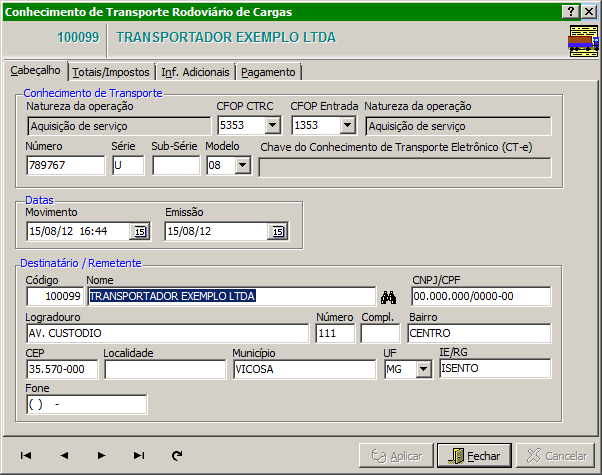Refresh the record with the reload arrow
The width and height of the screenshot is (602, 475).
(177, 455)
